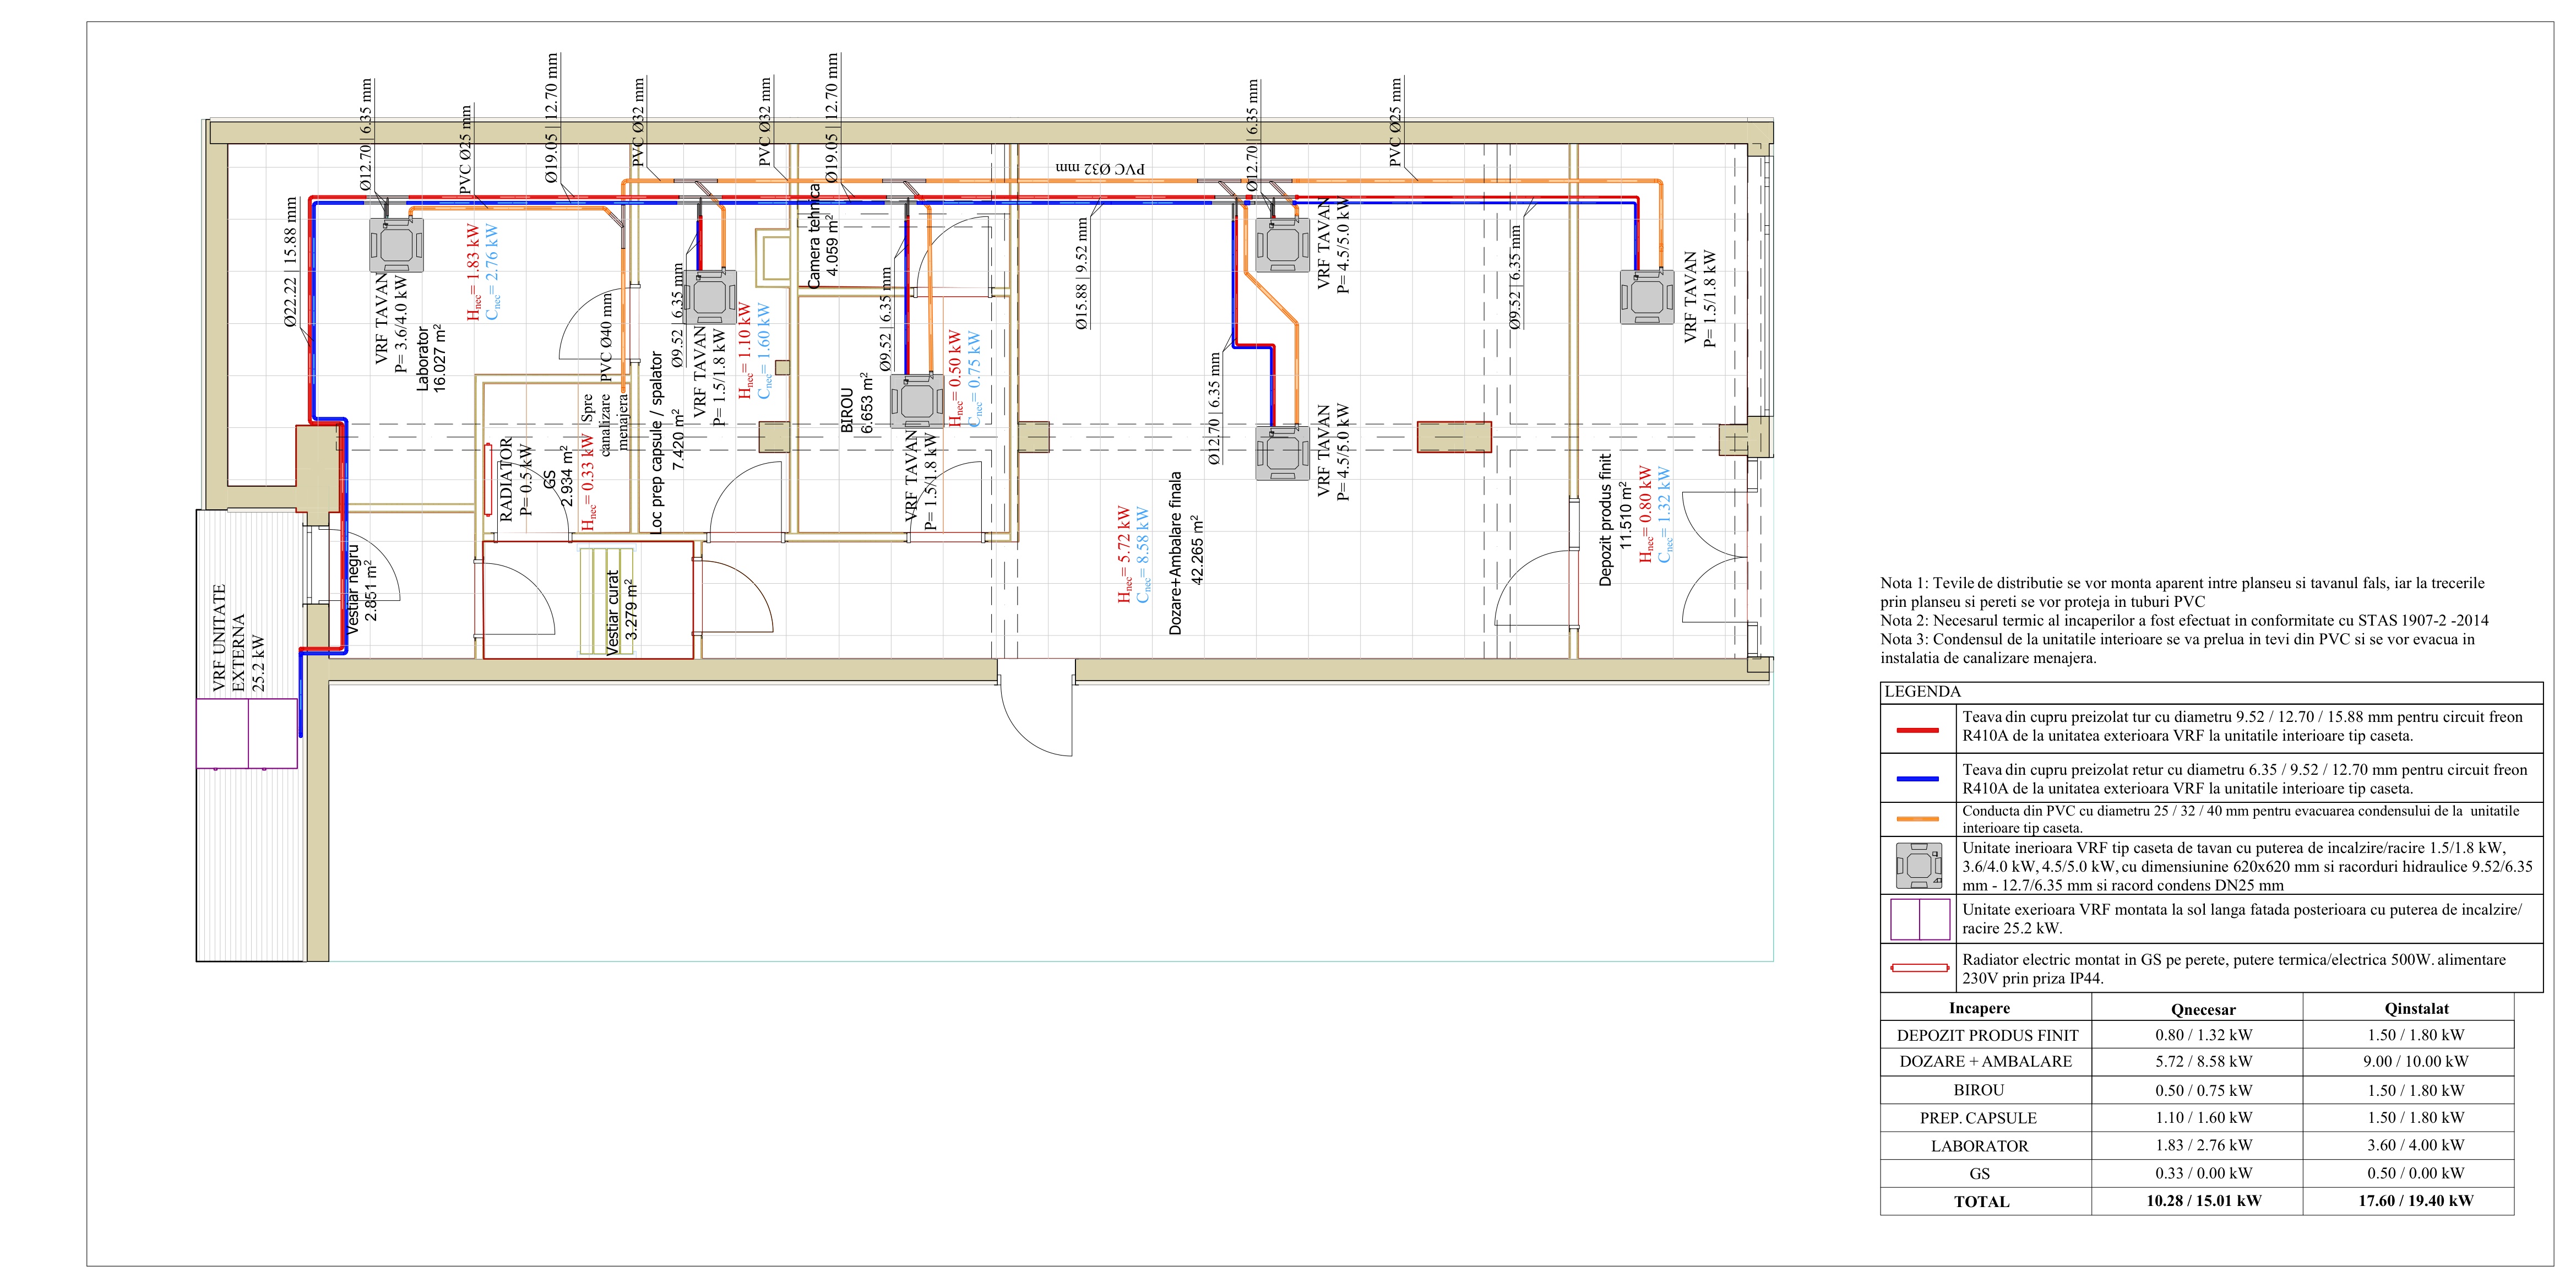Click the purple outdoor unit legend icon
The height and width of the screenshot is (1288, 2576).
pos(1919,919)
